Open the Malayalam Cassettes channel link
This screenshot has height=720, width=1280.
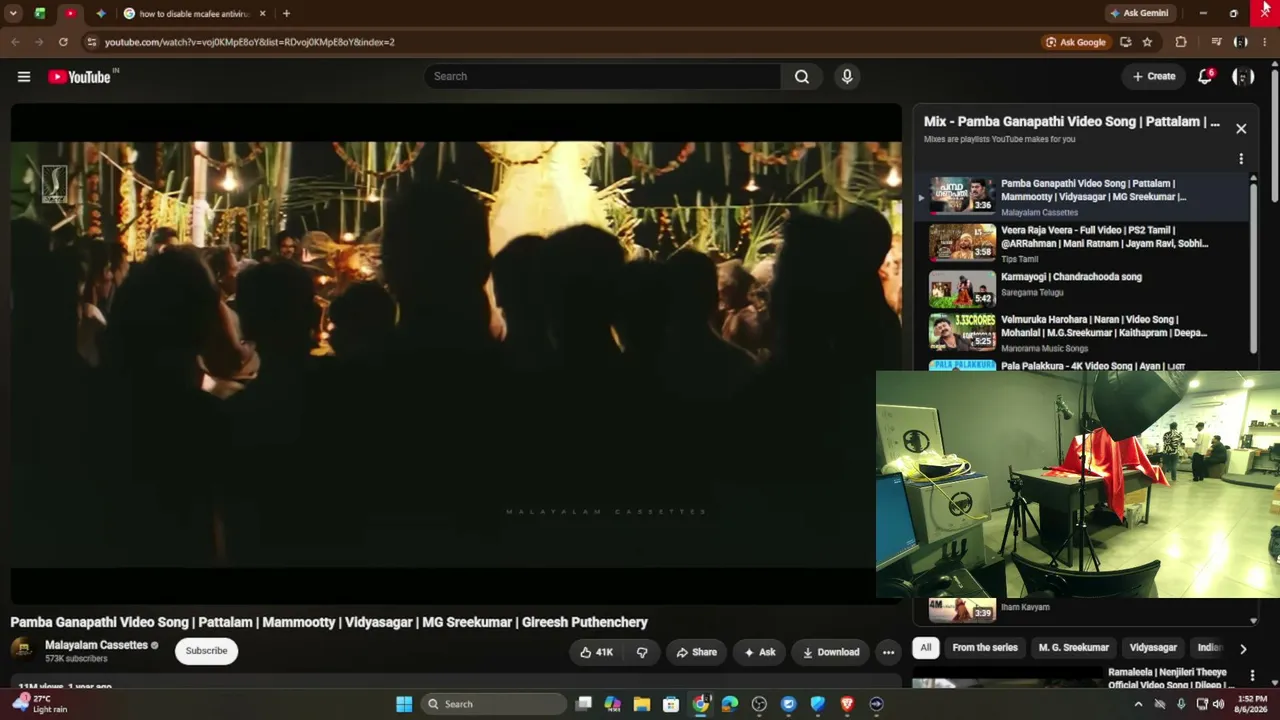96,645
